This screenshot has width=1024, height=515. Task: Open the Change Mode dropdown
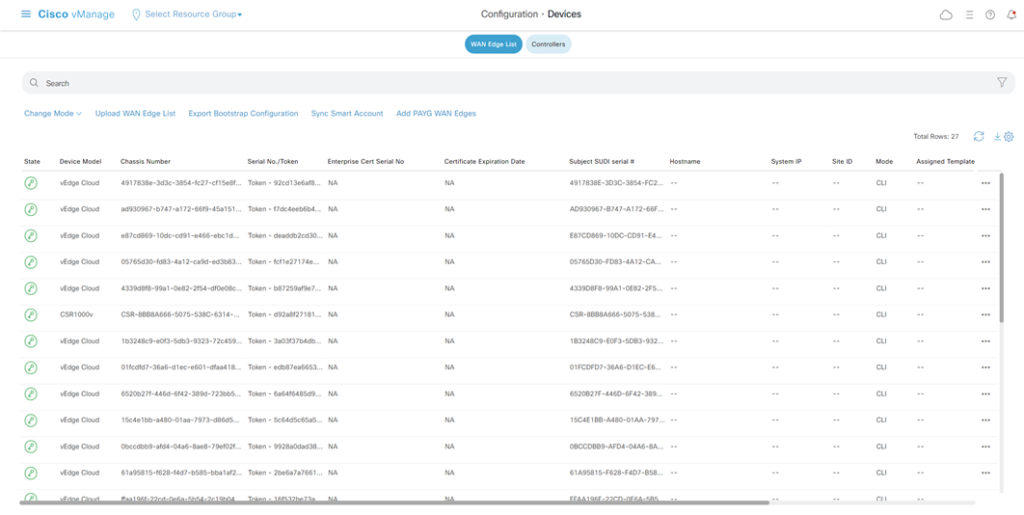click(x=52, y=114)
